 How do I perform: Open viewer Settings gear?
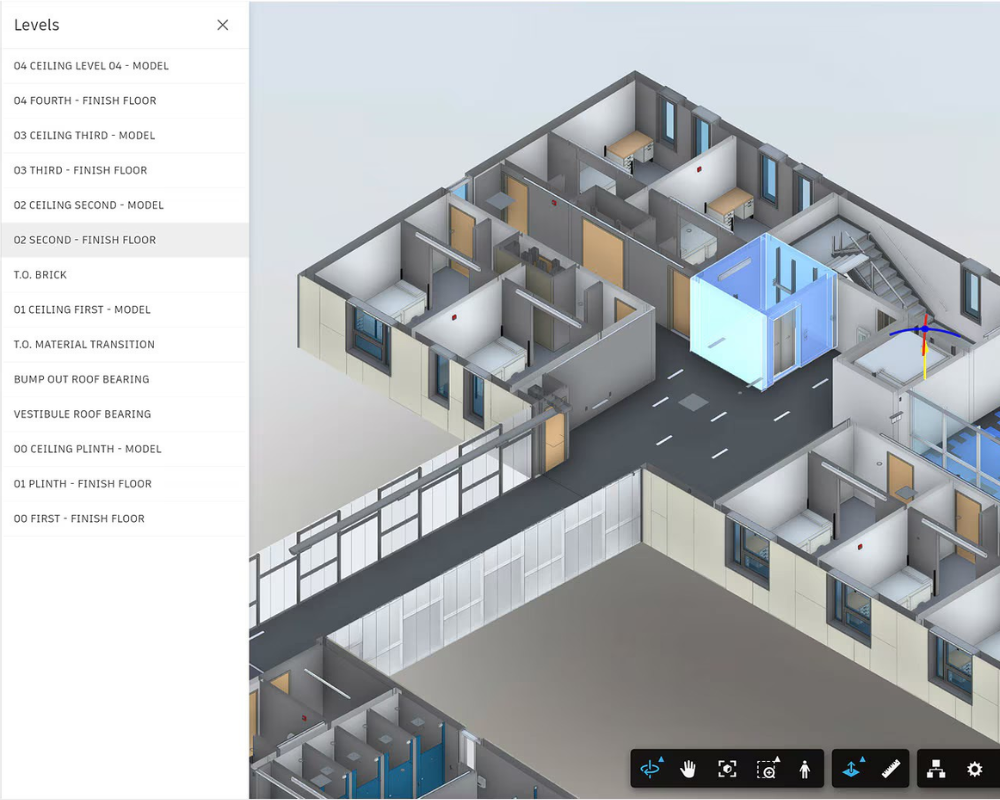pos(974,769)
